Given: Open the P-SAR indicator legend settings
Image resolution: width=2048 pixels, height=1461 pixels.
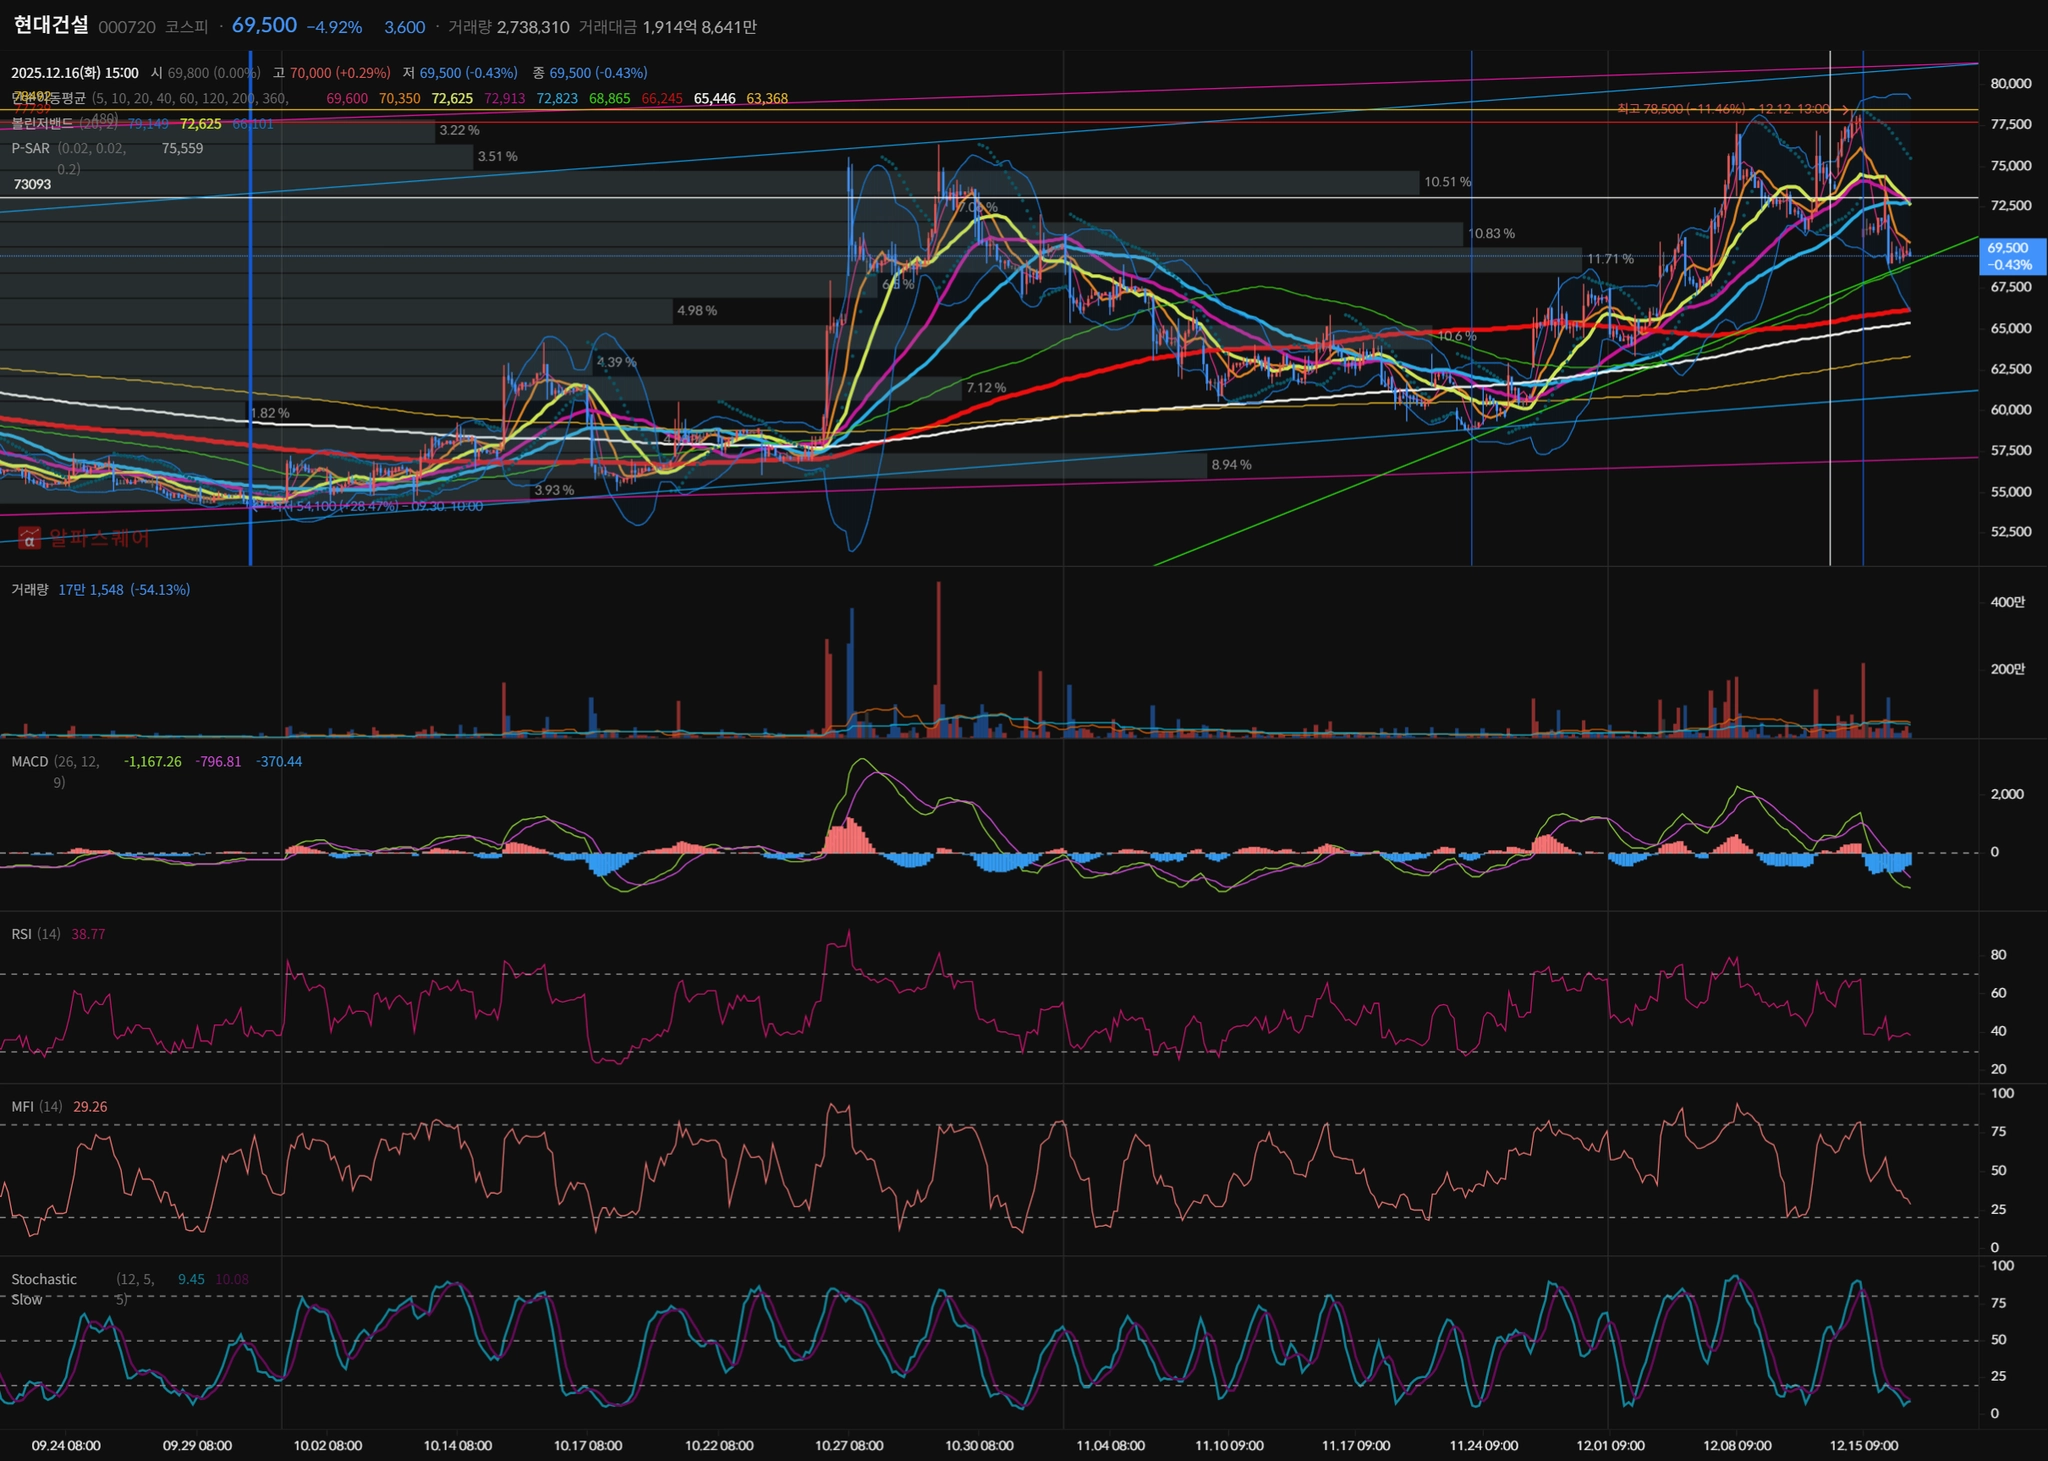Looking at the screenshot, I should pyautogui.click(x=30, y=148).
